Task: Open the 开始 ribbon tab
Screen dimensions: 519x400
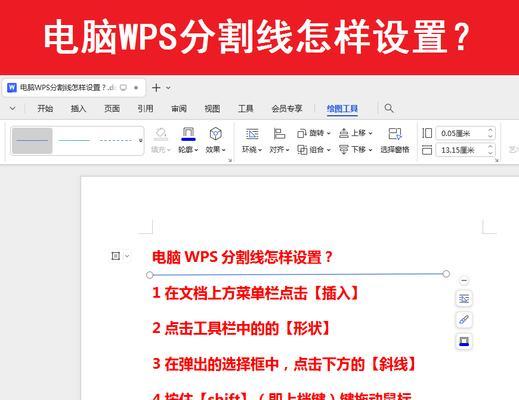Action: click(x=45, y=108)
